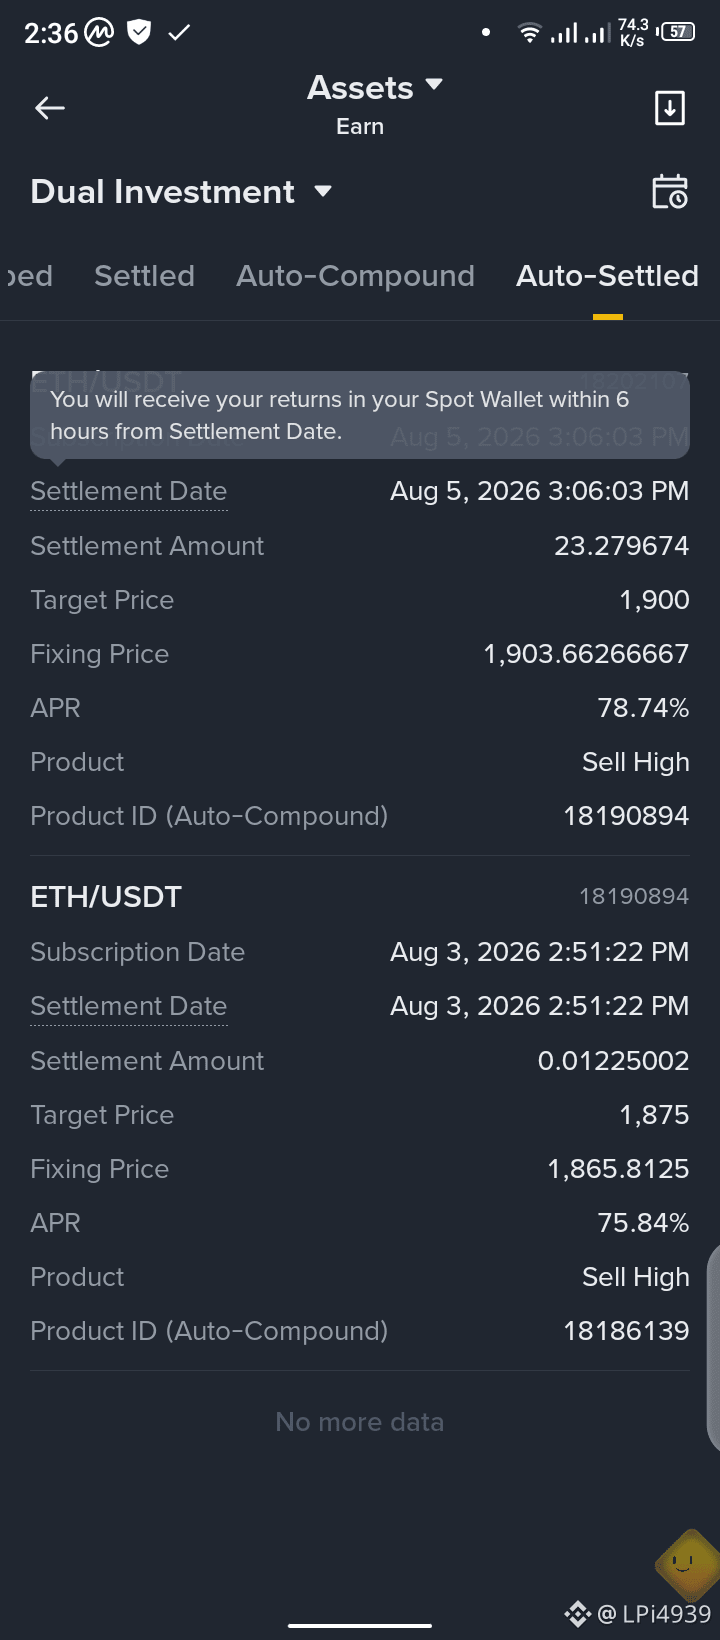720x1640 pixels.
Task: Switch to the Auto-Compound tab
Action: click(x=355, y=276)
